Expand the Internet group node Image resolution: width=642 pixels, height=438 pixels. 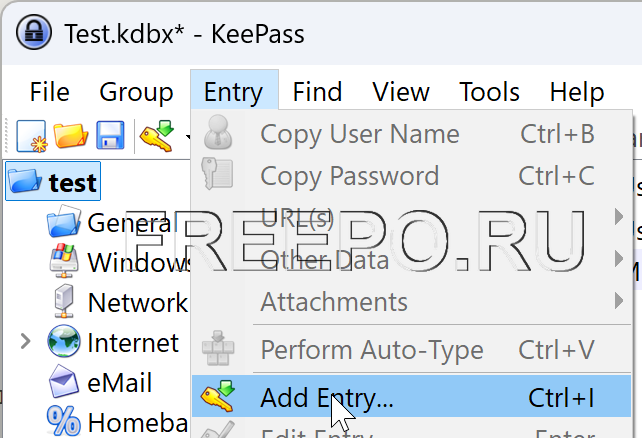pyautogui.click(x=25, y=341)
